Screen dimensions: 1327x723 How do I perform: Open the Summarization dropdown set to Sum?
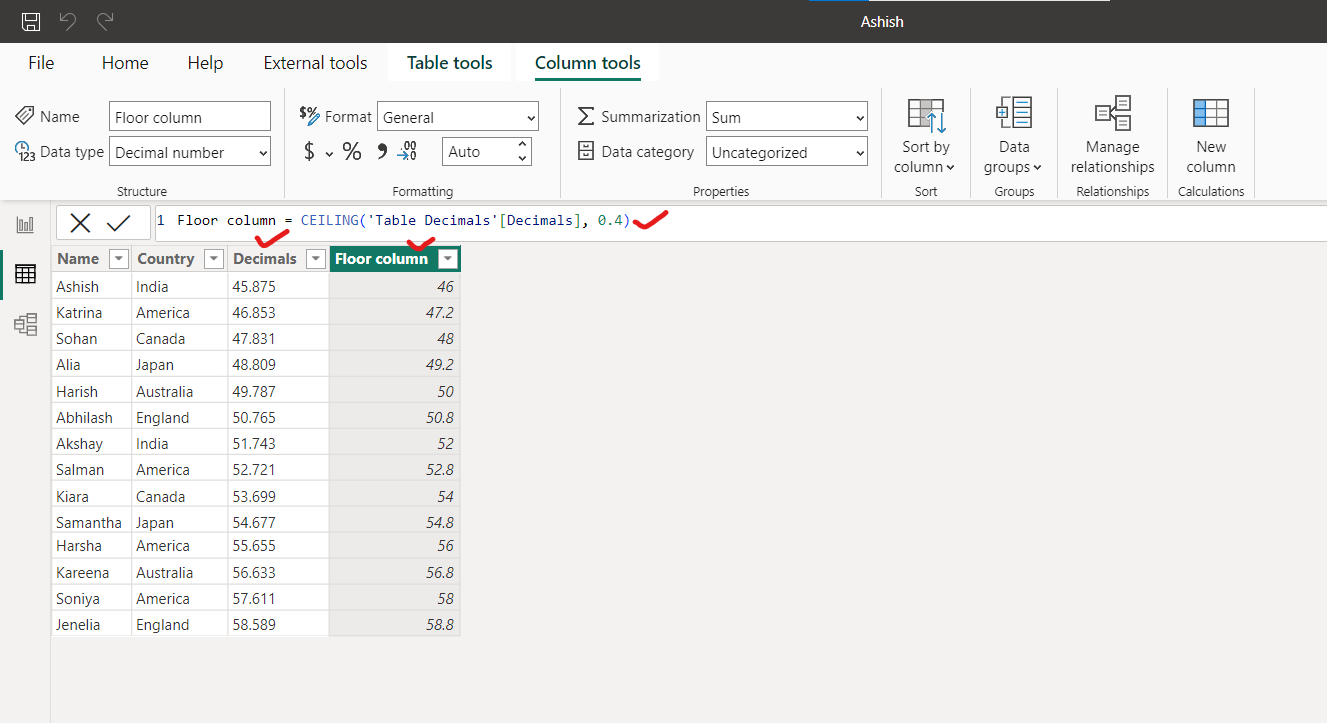(786, 117)
